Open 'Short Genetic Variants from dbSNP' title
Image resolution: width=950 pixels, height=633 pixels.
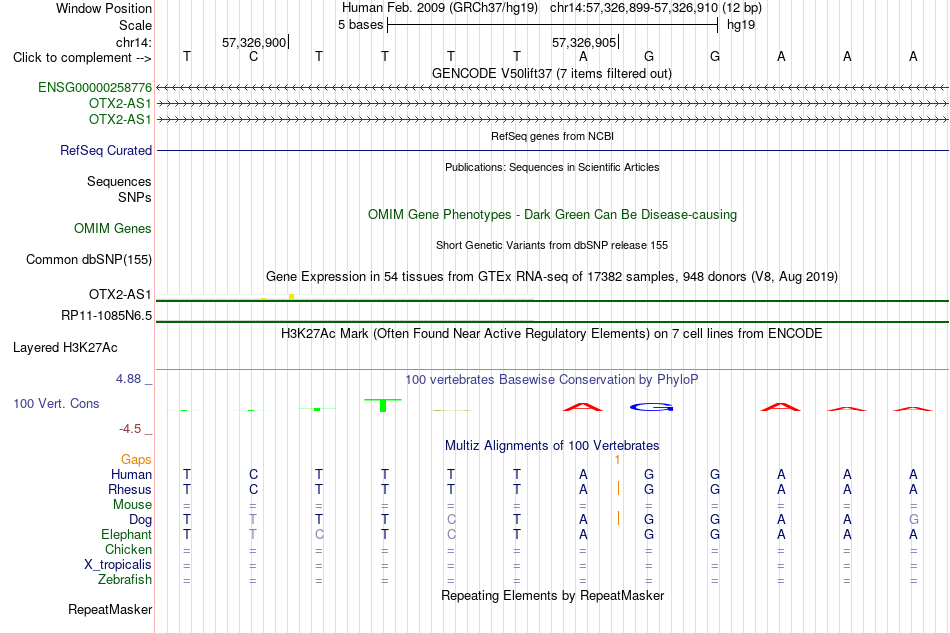tap(552, 245)
